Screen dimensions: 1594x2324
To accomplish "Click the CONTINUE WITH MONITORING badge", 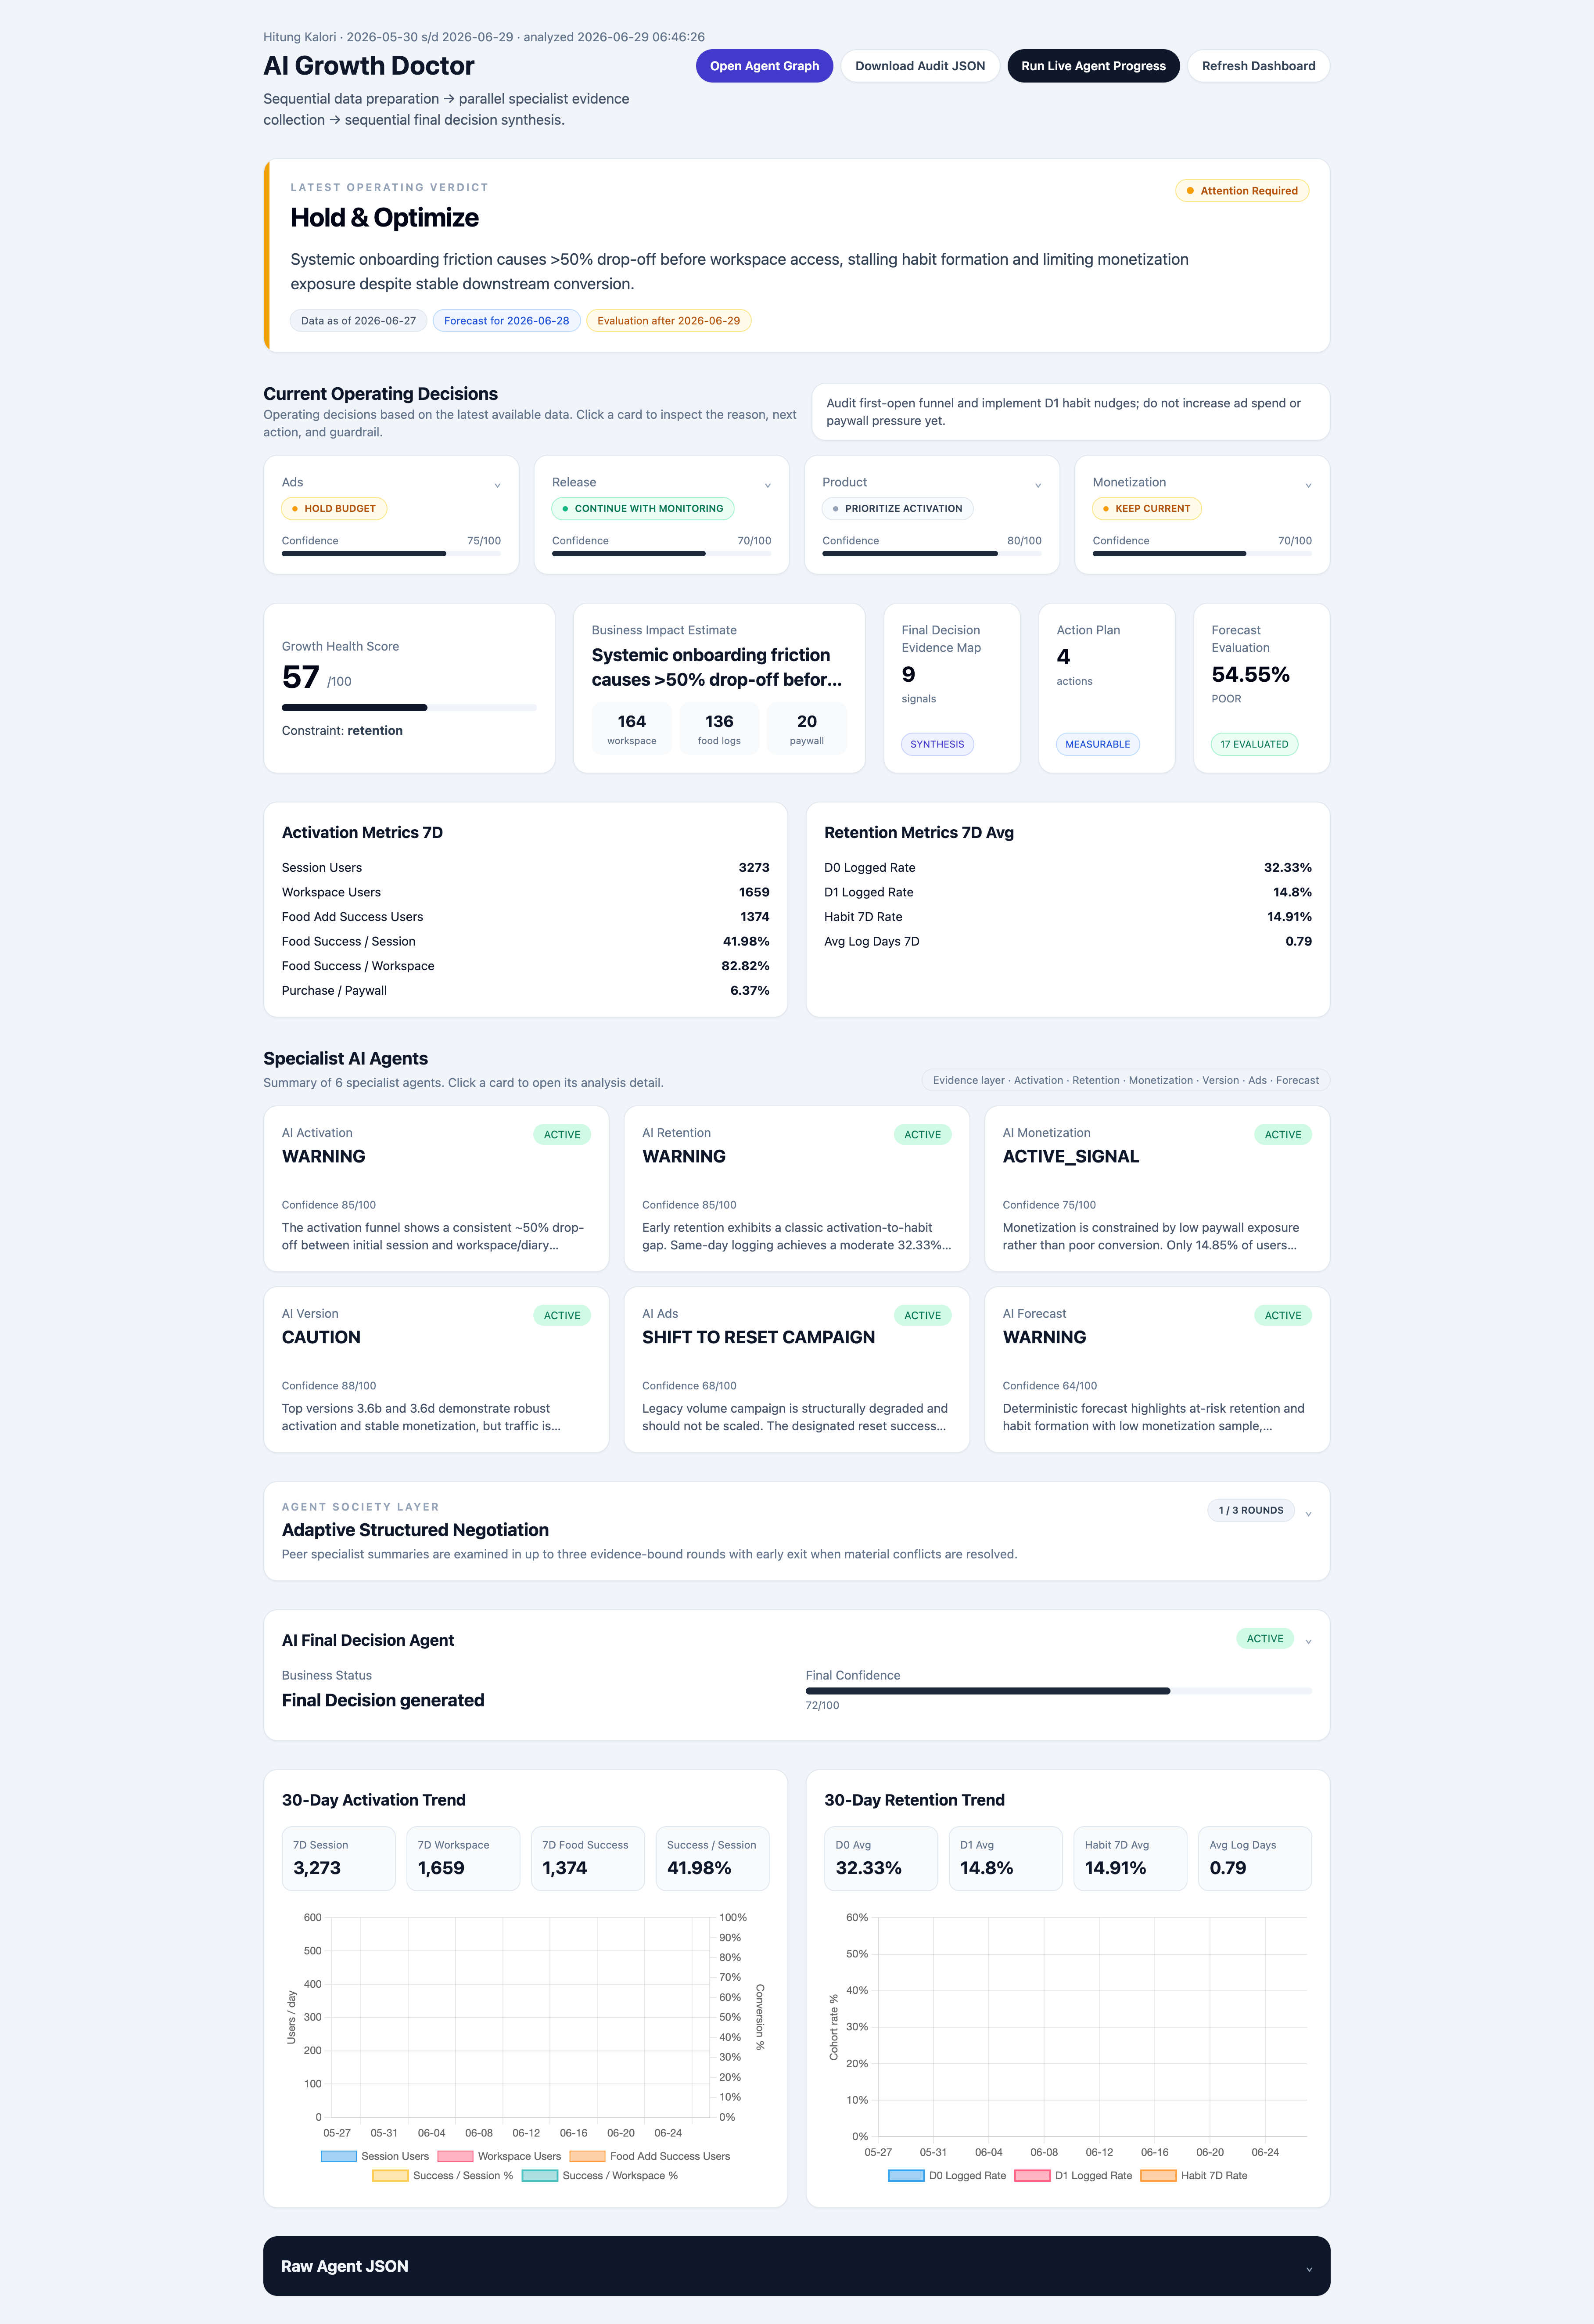I will click(x=643, y=509).
